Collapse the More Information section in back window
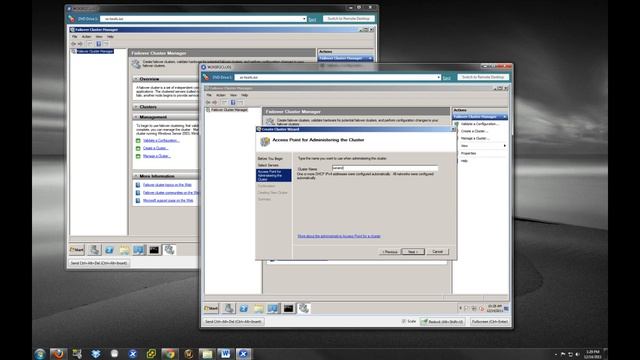Viewport: 640px width, 360px height. click(136, 176)
